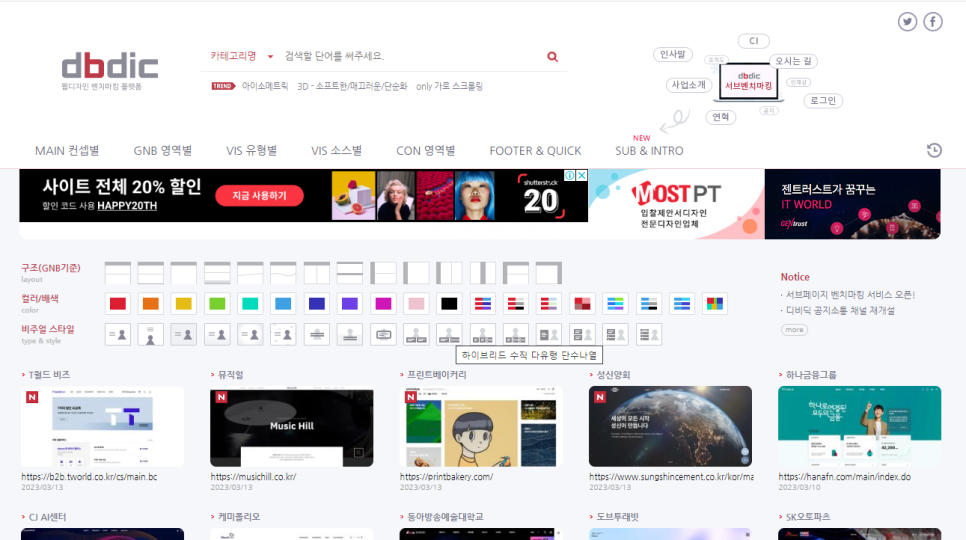Select the magenta color swatch
Image resolution: width=966 pixels, height=540 pixels.
tap(383, 304)
